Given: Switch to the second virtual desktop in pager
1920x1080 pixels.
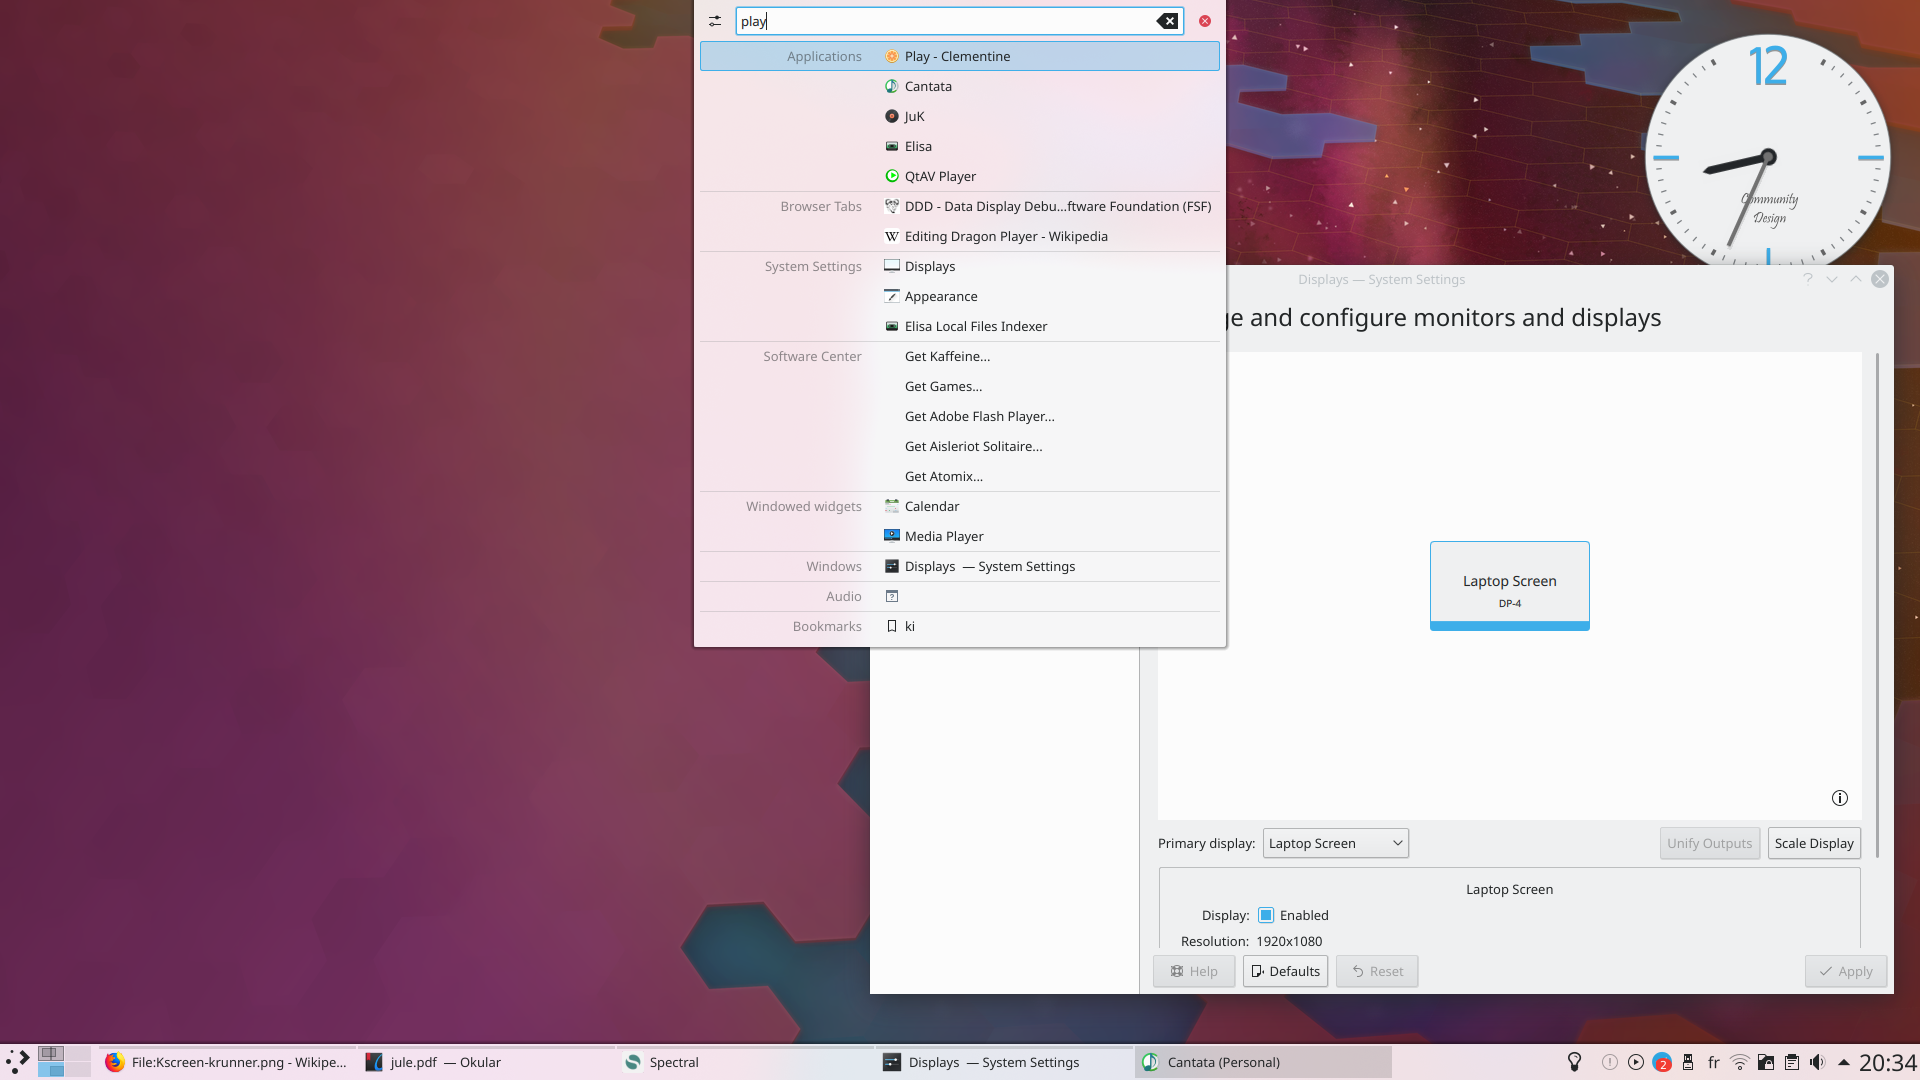Looking at the screenshot, I should tap(77, 1054).
